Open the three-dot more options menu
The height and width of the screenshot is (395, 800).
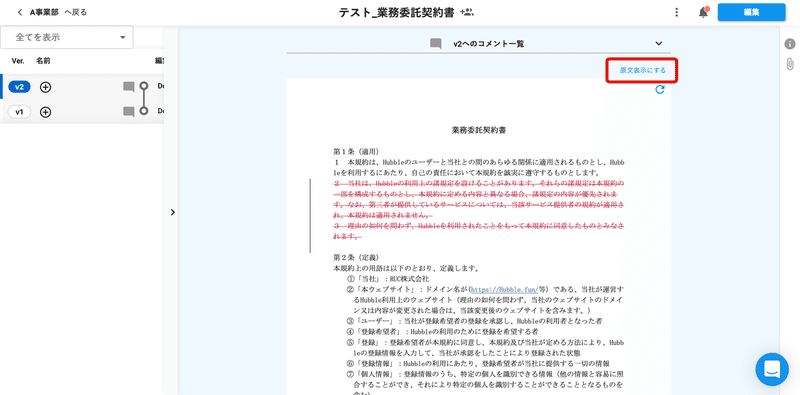[x=677, y=12]
